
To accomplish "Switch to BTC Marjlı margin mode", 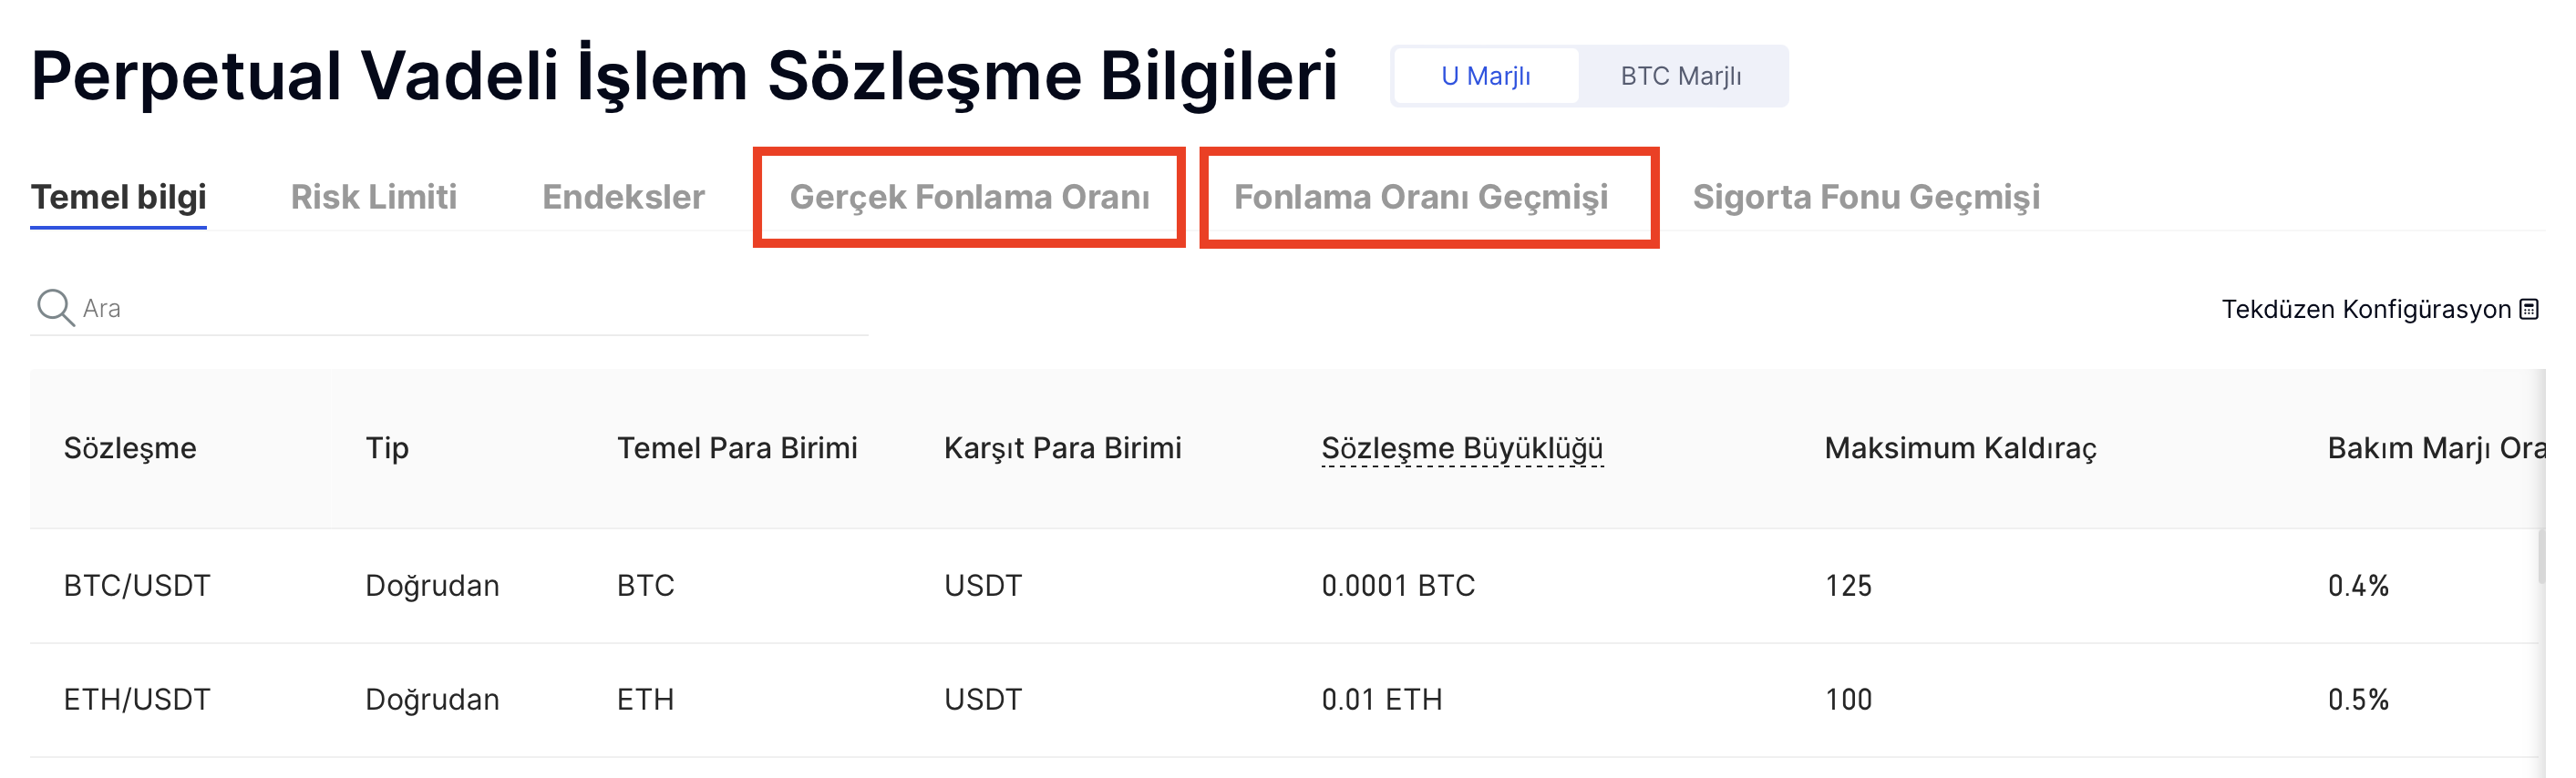I will click(1680, 76).
